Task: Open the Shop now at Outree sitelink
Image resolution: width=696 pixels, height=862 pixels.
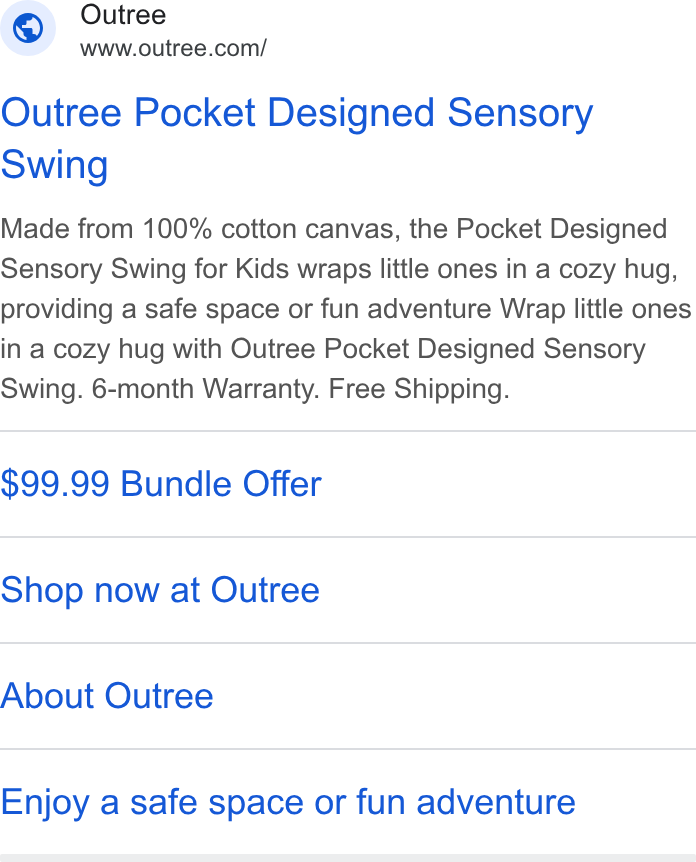Action: [x=160, y=590]
